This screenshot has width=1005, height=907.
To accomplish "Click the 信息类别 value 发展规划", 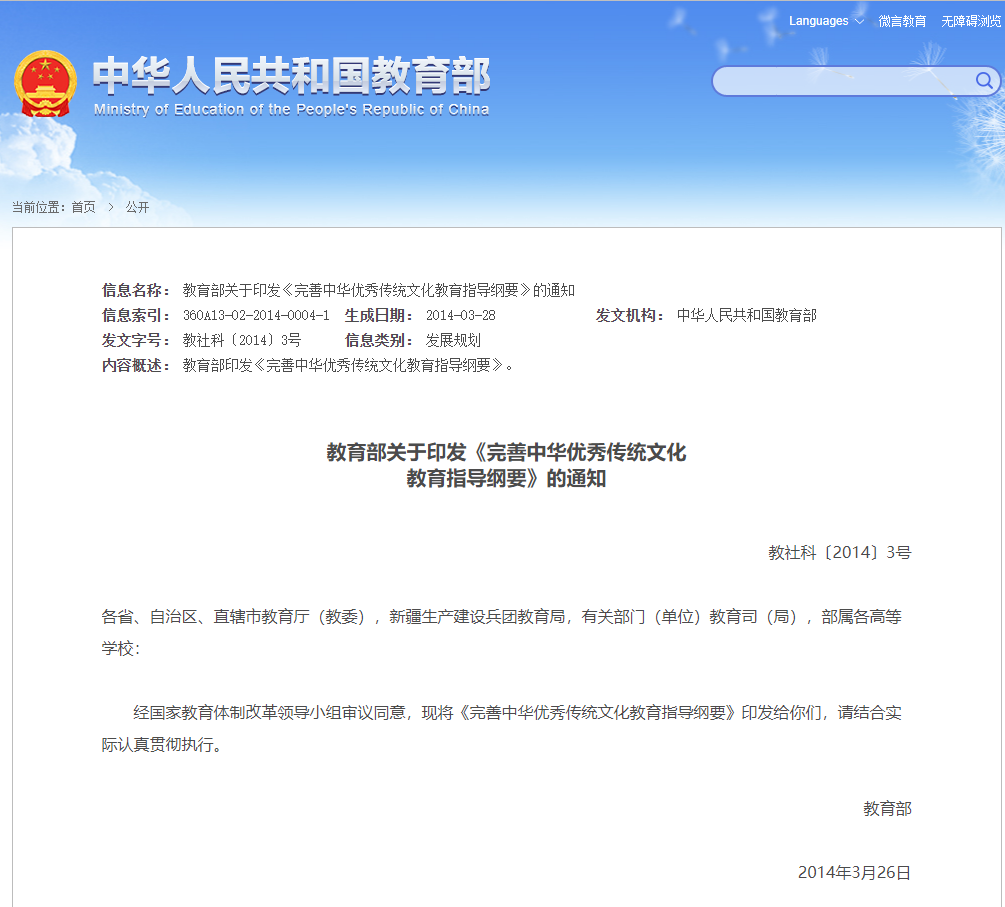I will tap(453, 340).
